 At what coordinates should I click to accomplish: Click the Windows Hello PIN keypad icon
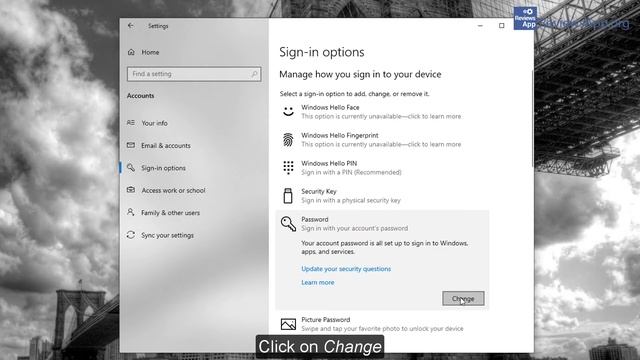pyautogui.click(x=288, y=167)
